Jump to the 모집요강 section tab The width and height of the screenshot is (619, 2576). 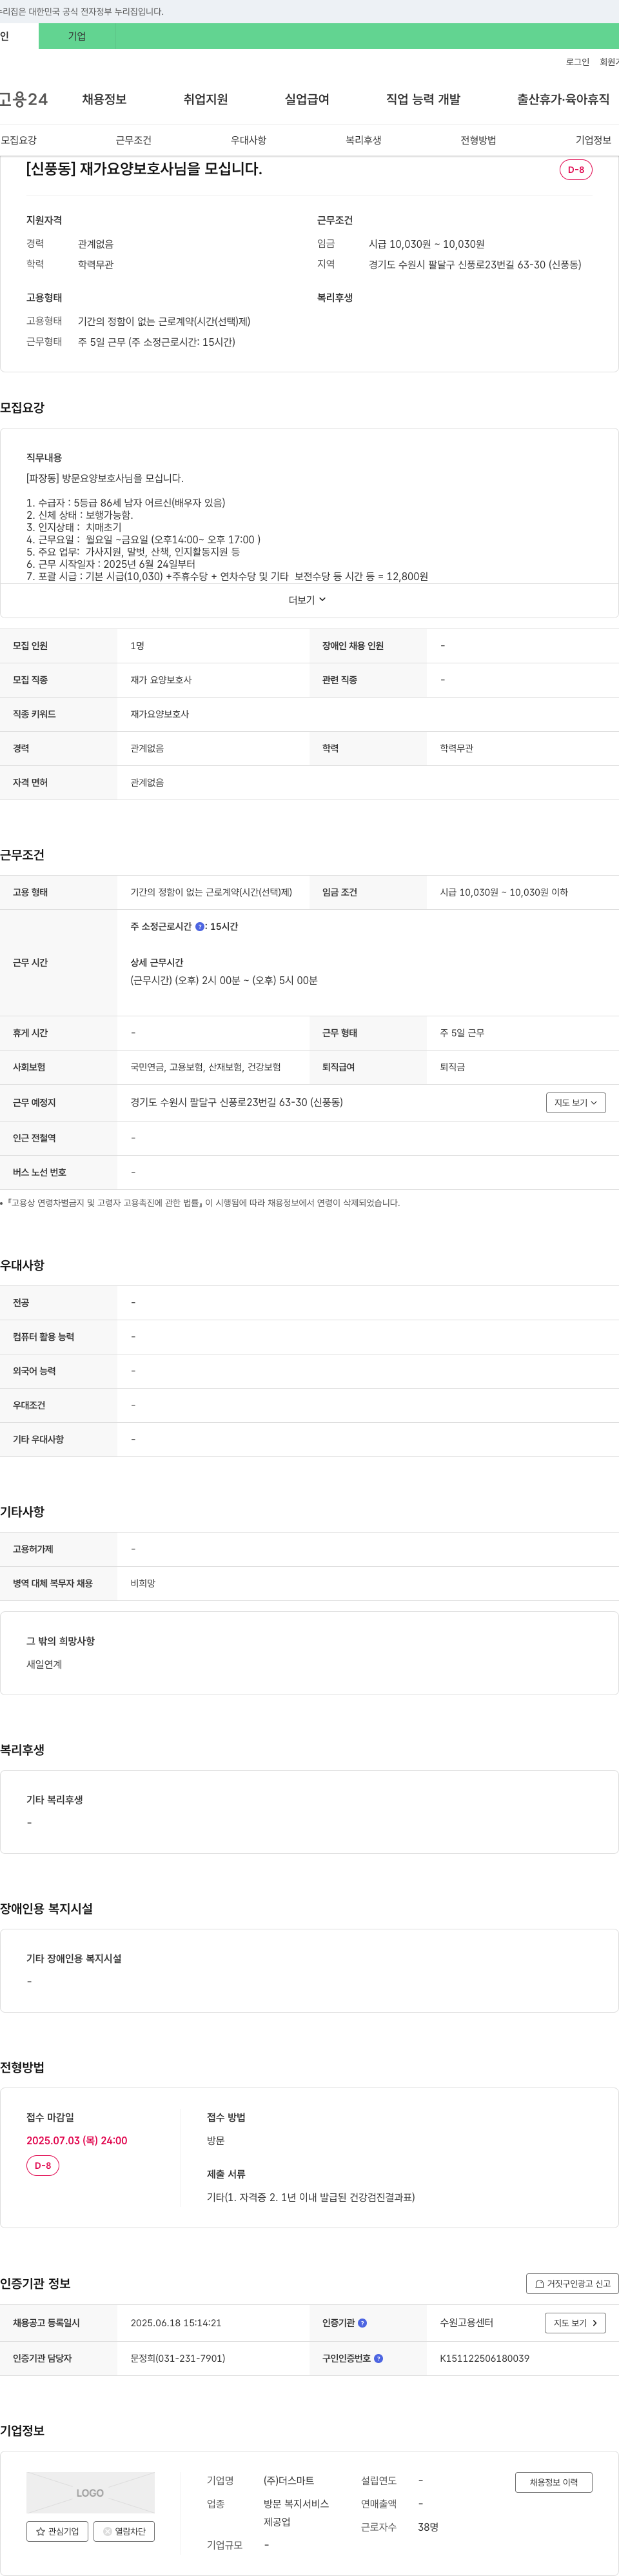(x=19, y=140)
